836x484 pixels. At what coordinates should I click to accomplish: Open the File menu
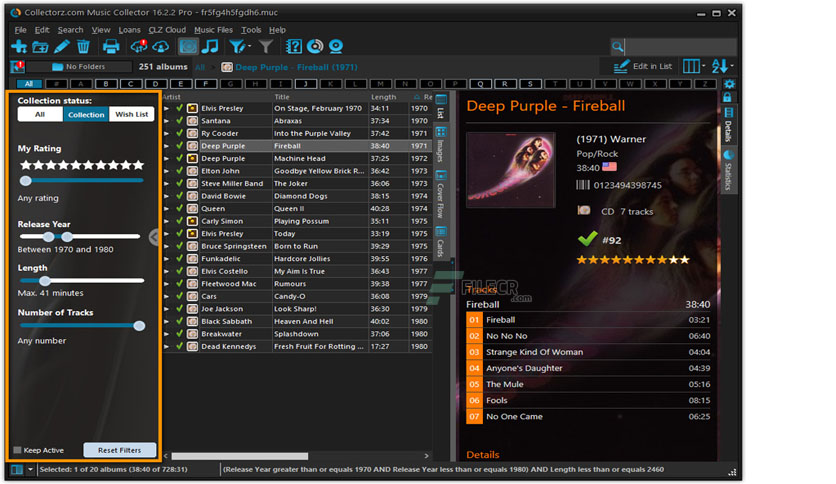tap(20, 30)
